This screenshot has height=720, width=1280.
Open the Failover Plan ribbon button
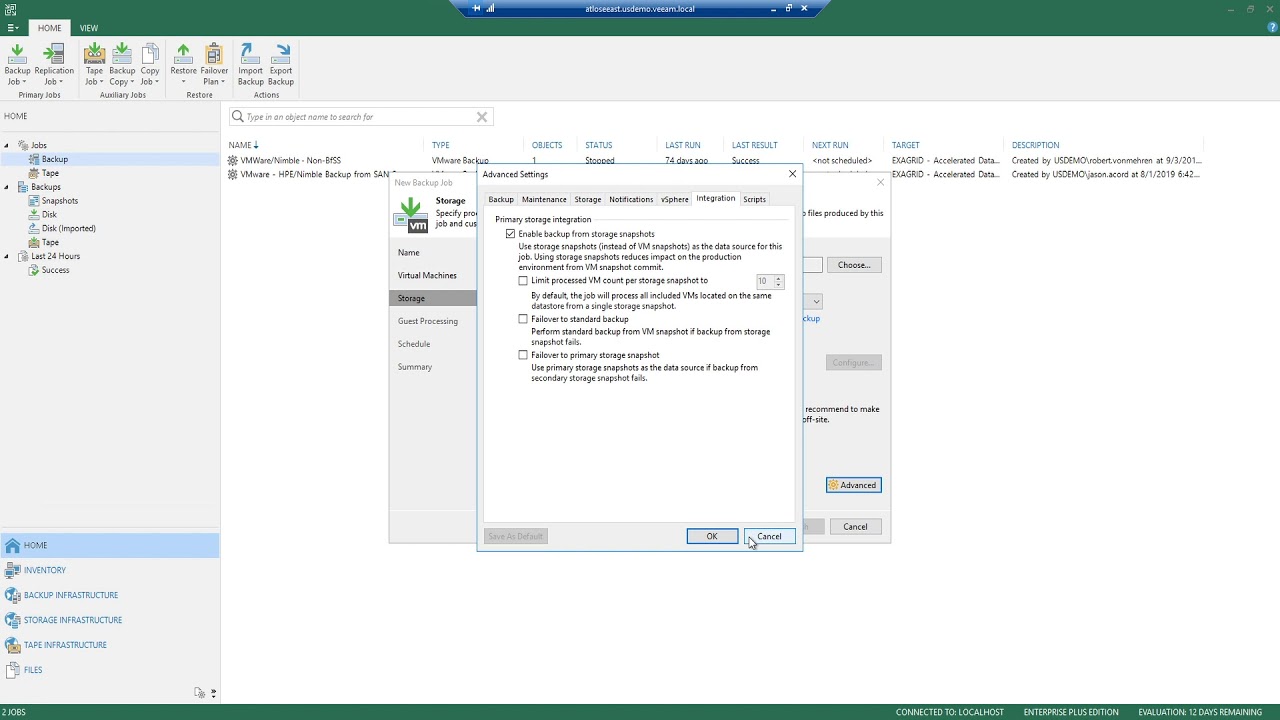click(x=214, y=65)
